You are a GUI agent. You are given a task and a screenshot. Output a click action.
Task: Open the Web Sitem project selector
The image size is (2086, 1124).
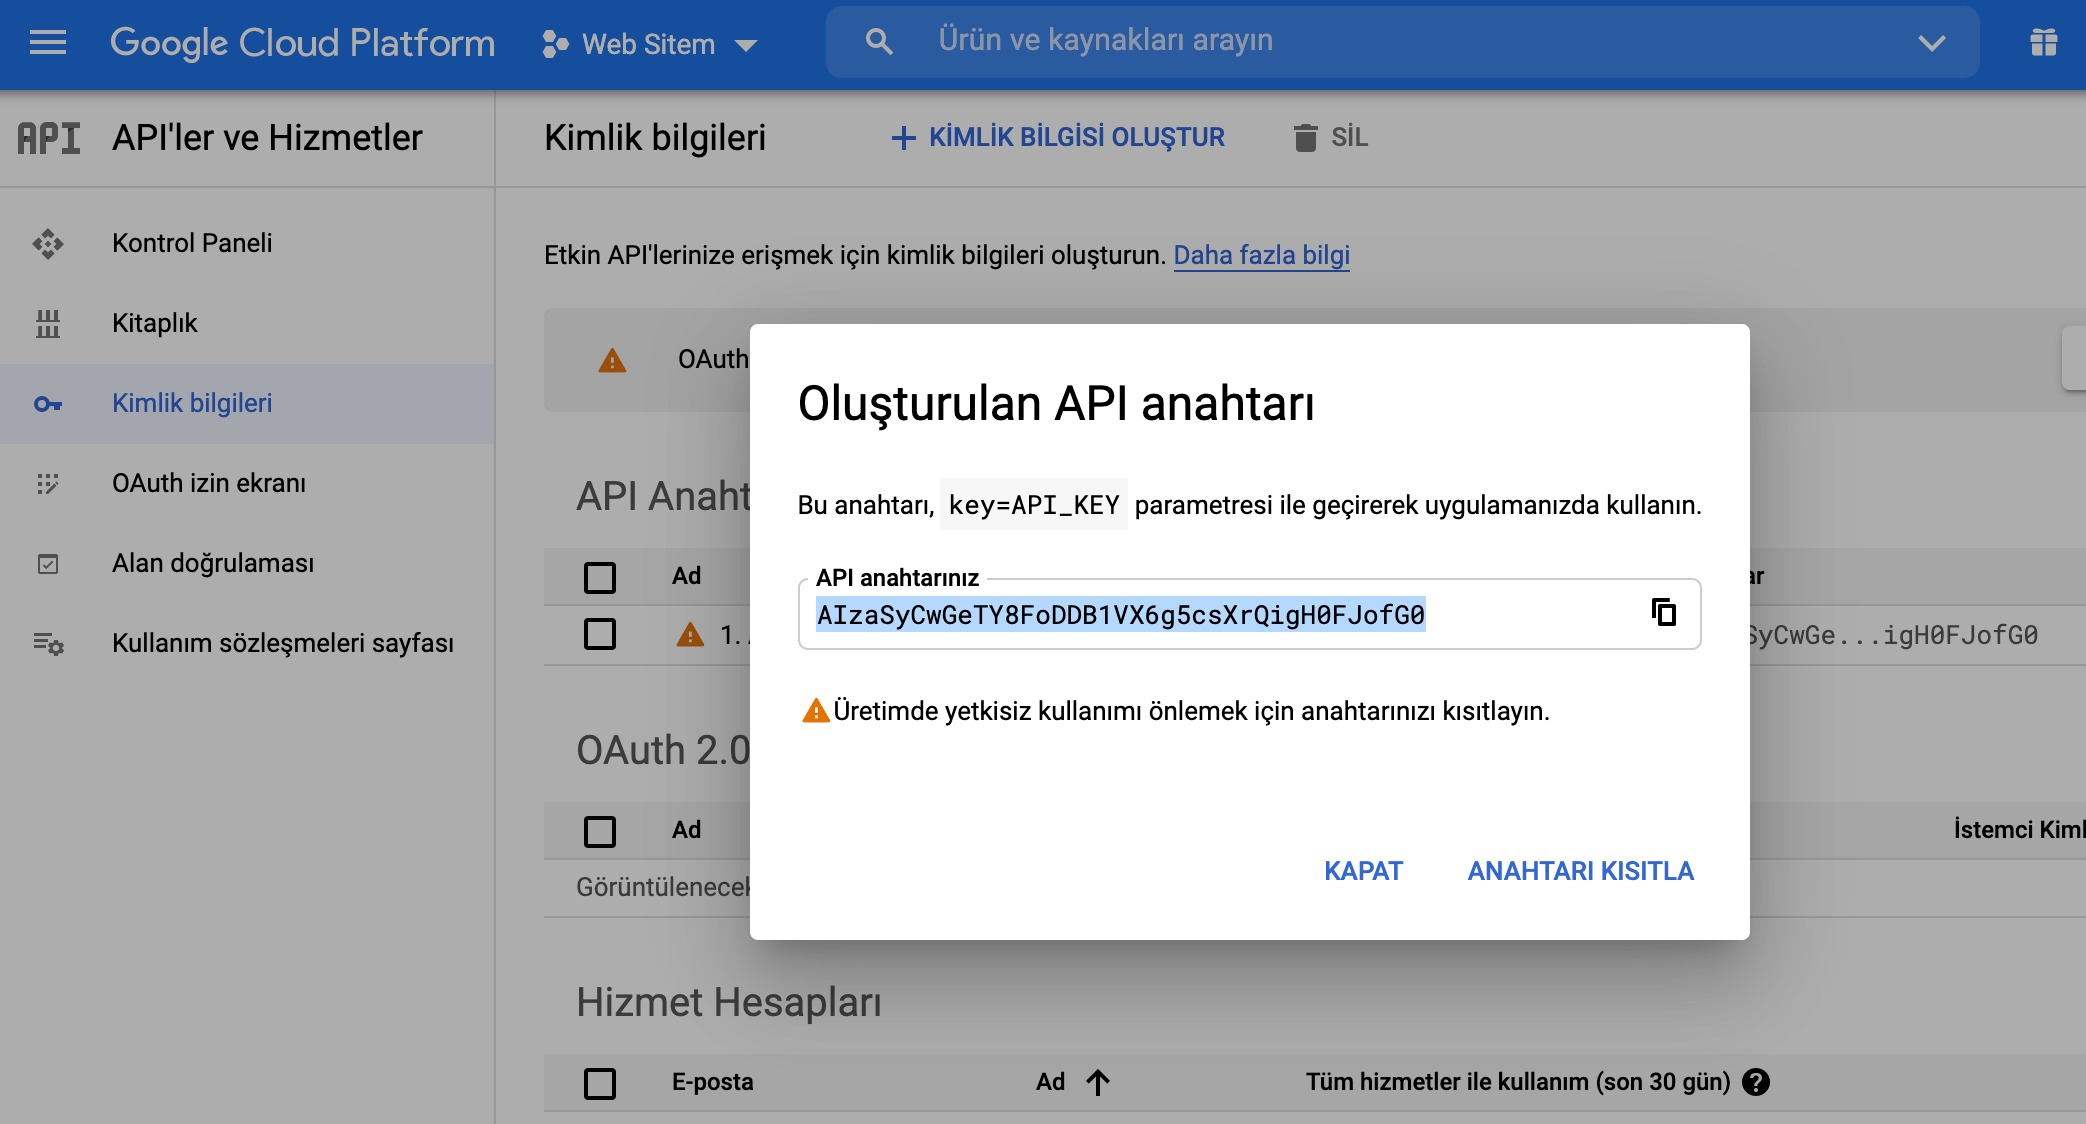[650, 44]
